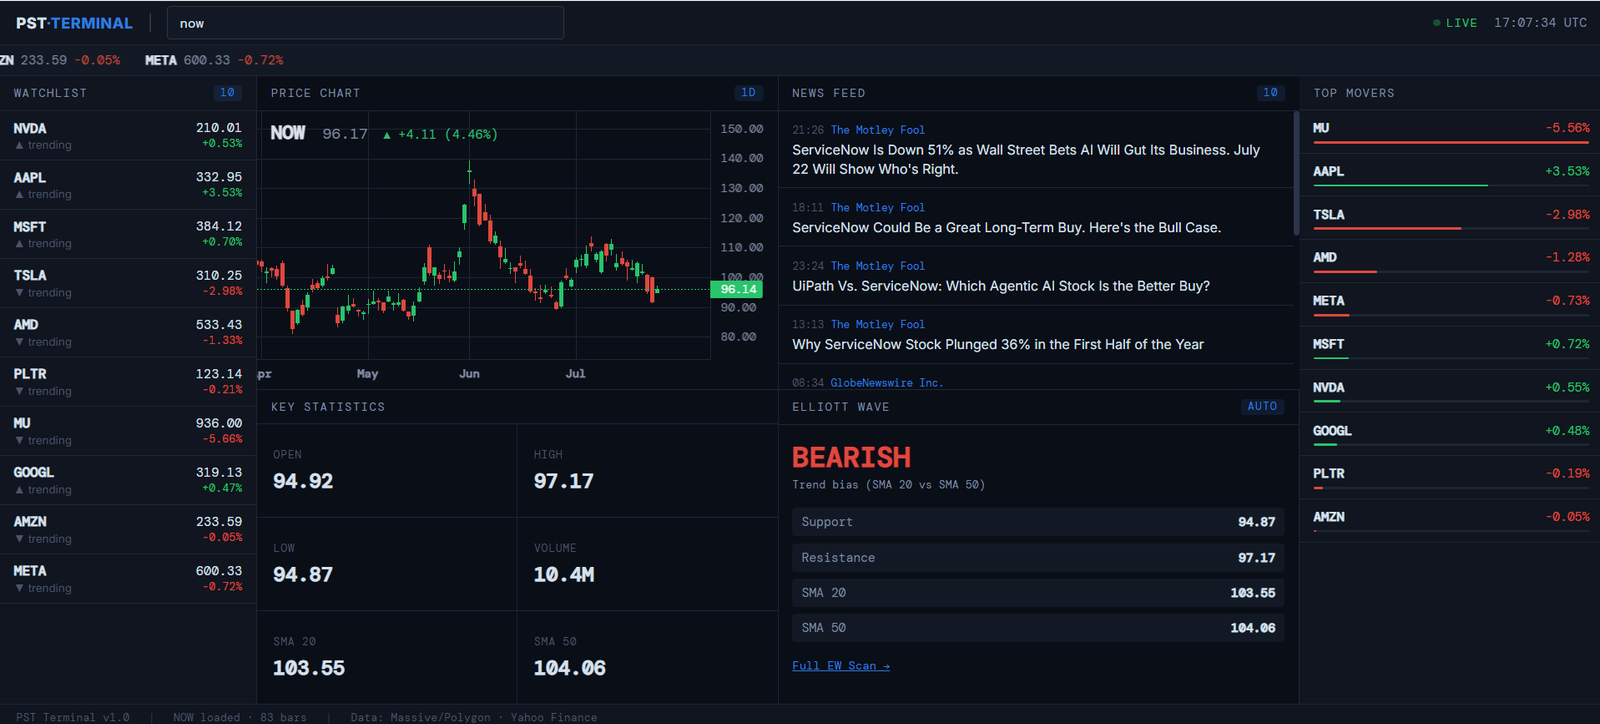Select AAPL in the watchlist

coord(128,185)
